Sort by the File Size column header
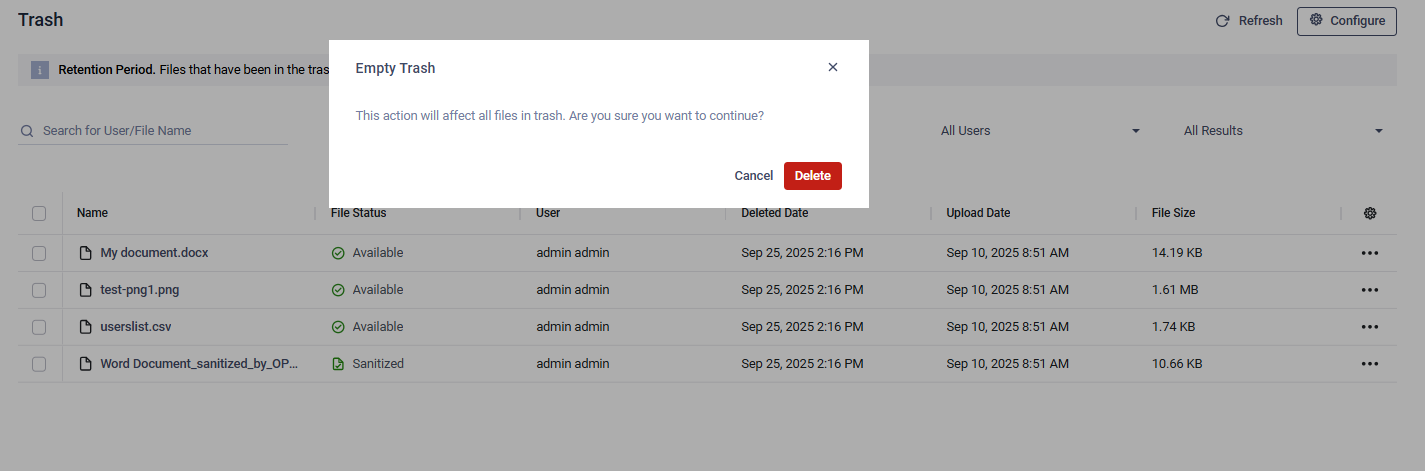Image resolution: width=1425 pixels, height=471 pixels. [x=1173, y=213]
